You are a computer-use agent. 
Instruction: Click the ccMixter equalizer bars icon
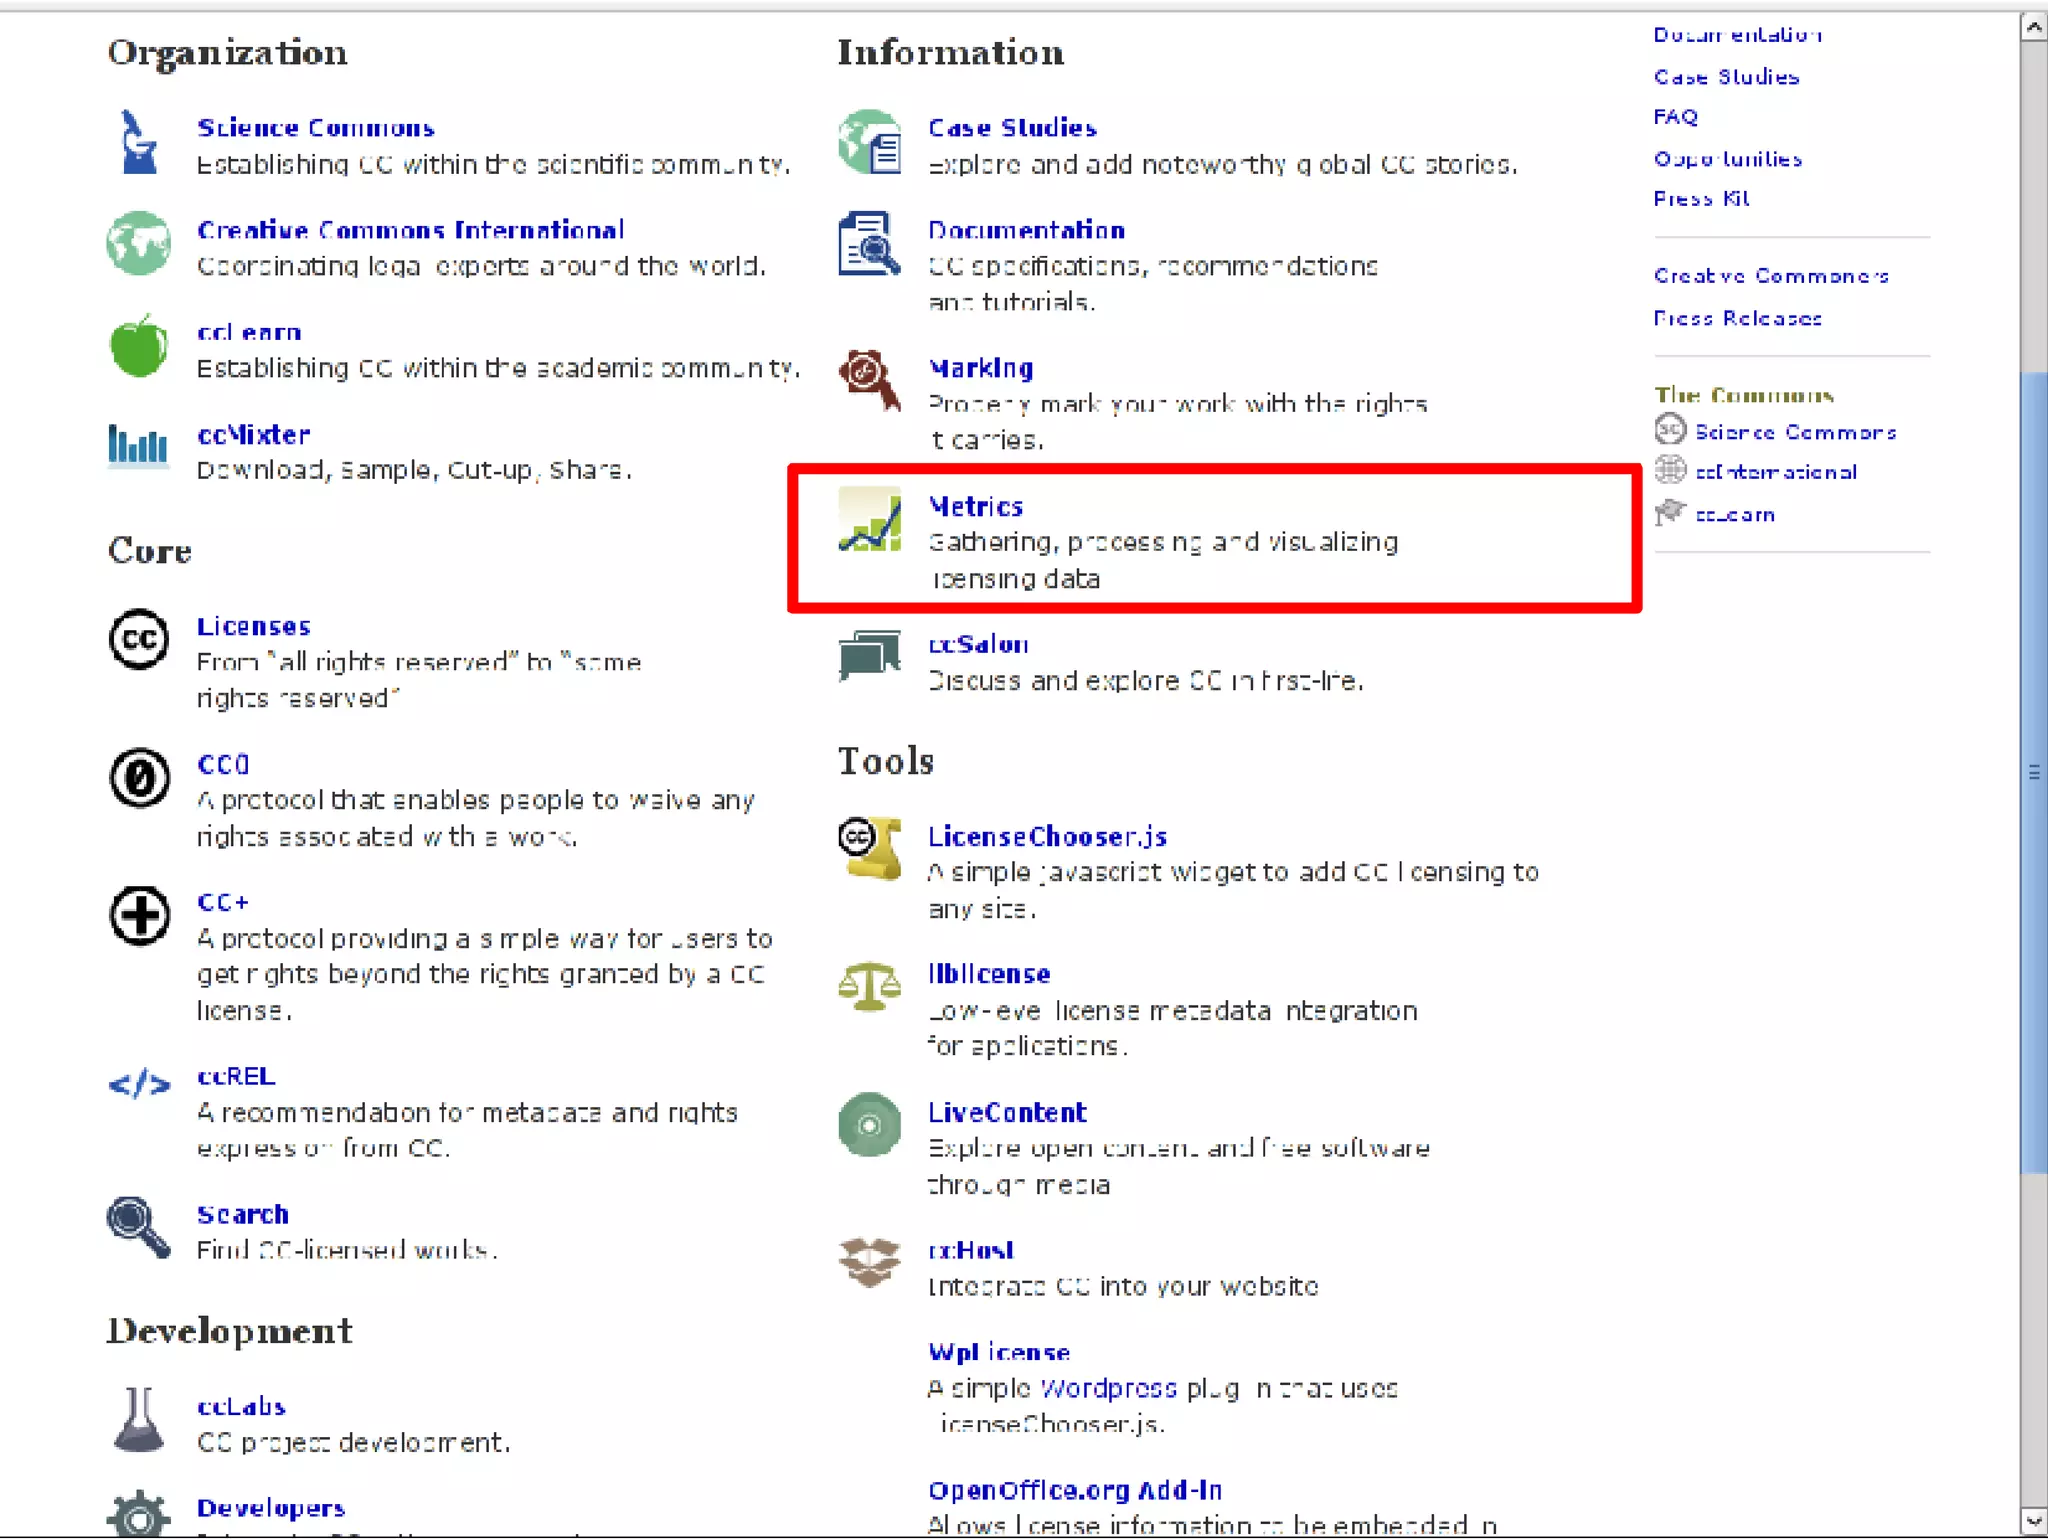pos(138,446)
